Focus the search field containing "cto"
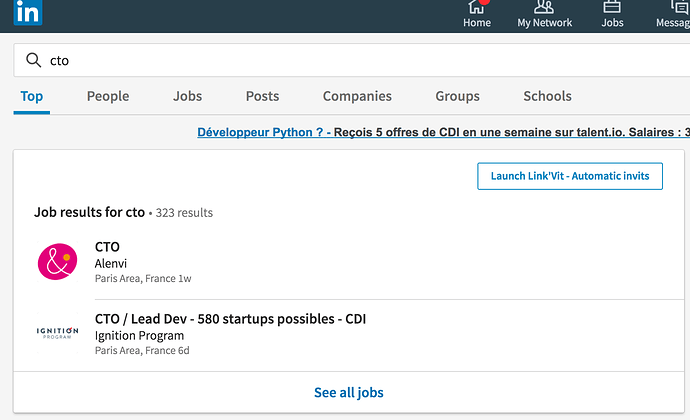 coord(350,60)
